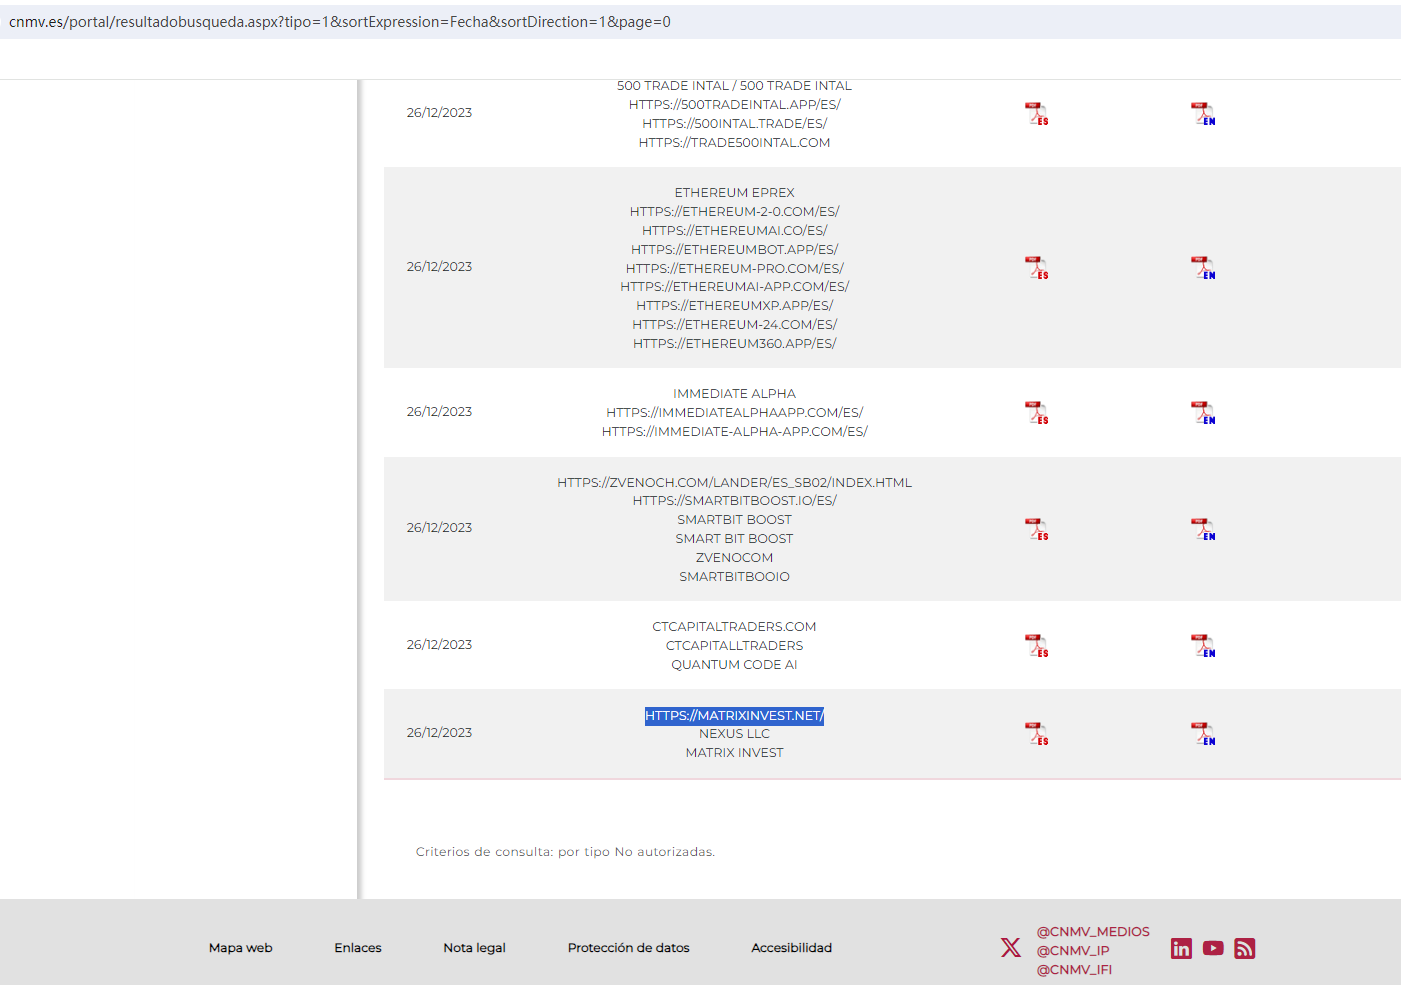Click HTTPS://ETHEREUM-2-0.COM/ES/ text
The image size is (1401, 985).
(734, 212)
